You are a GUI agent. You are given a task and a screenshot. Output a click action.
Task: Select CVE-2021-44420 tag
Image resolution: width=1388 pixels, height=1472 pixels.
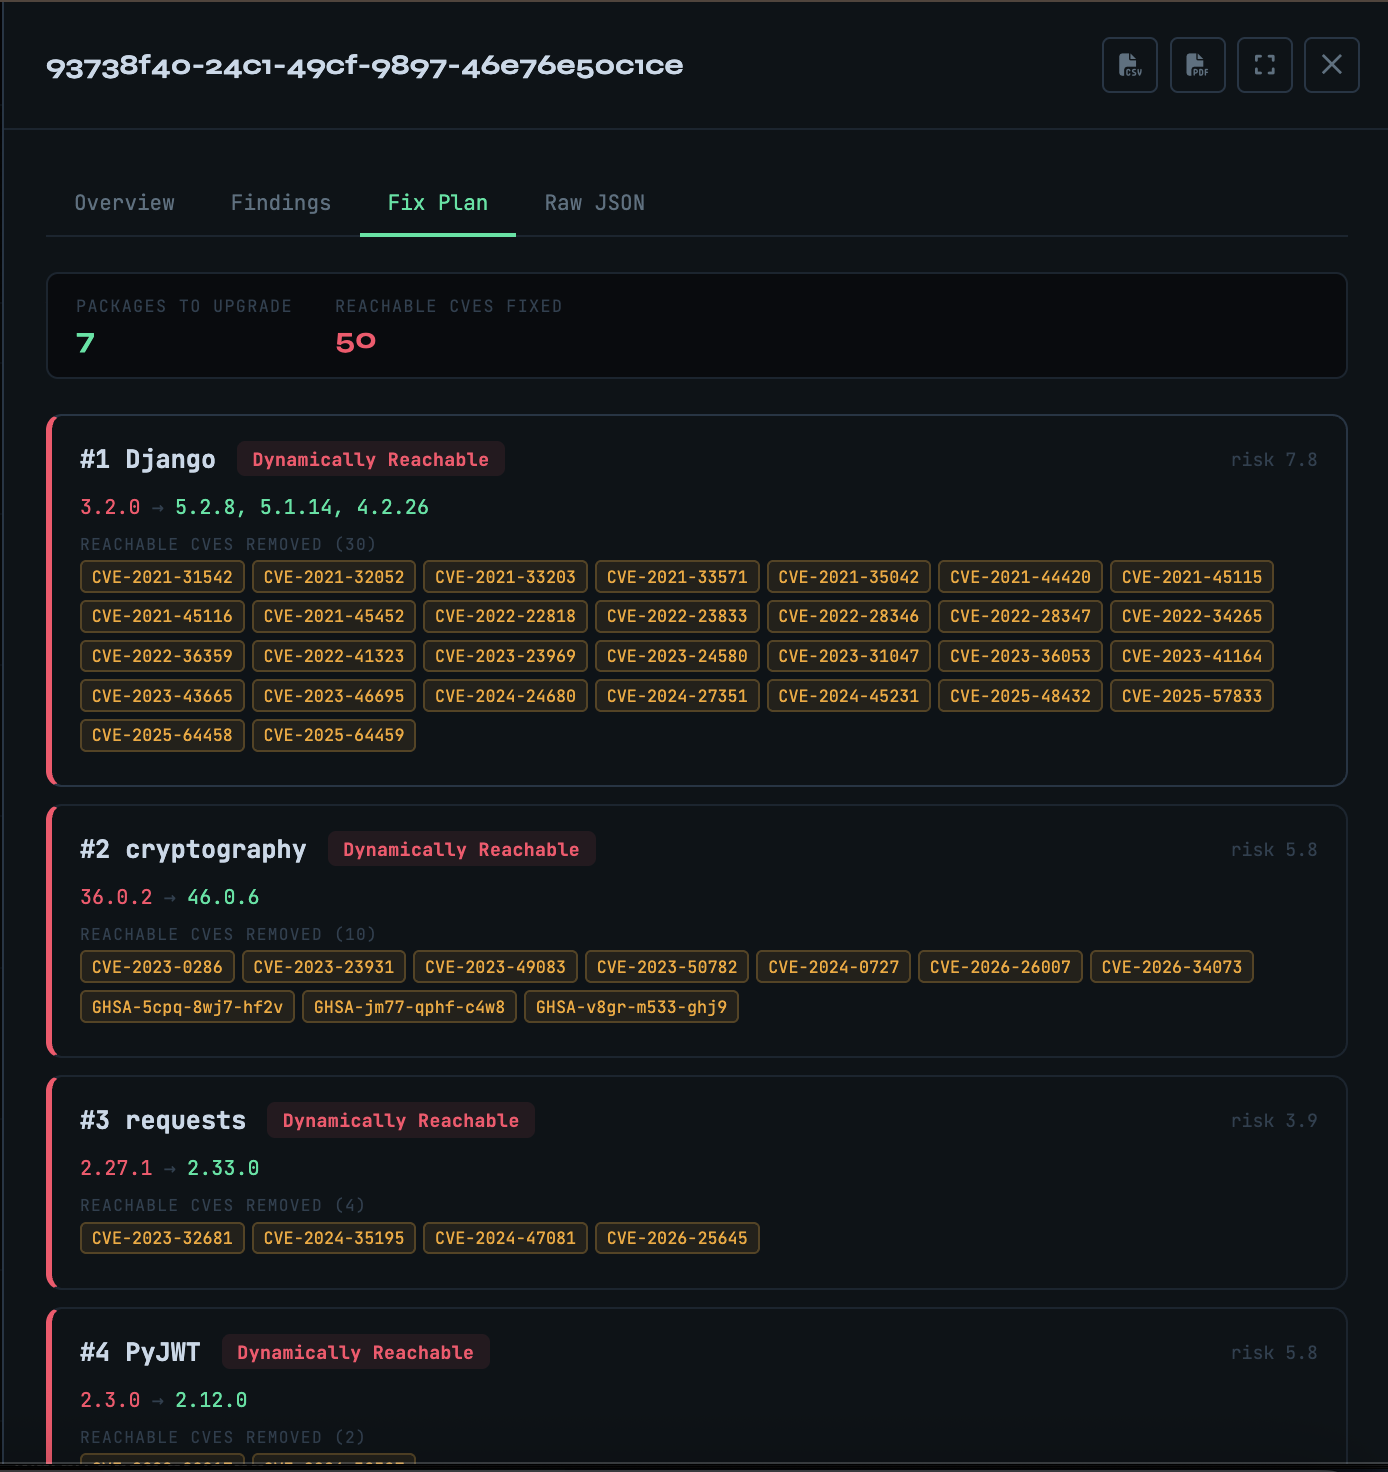(1020, 577)
